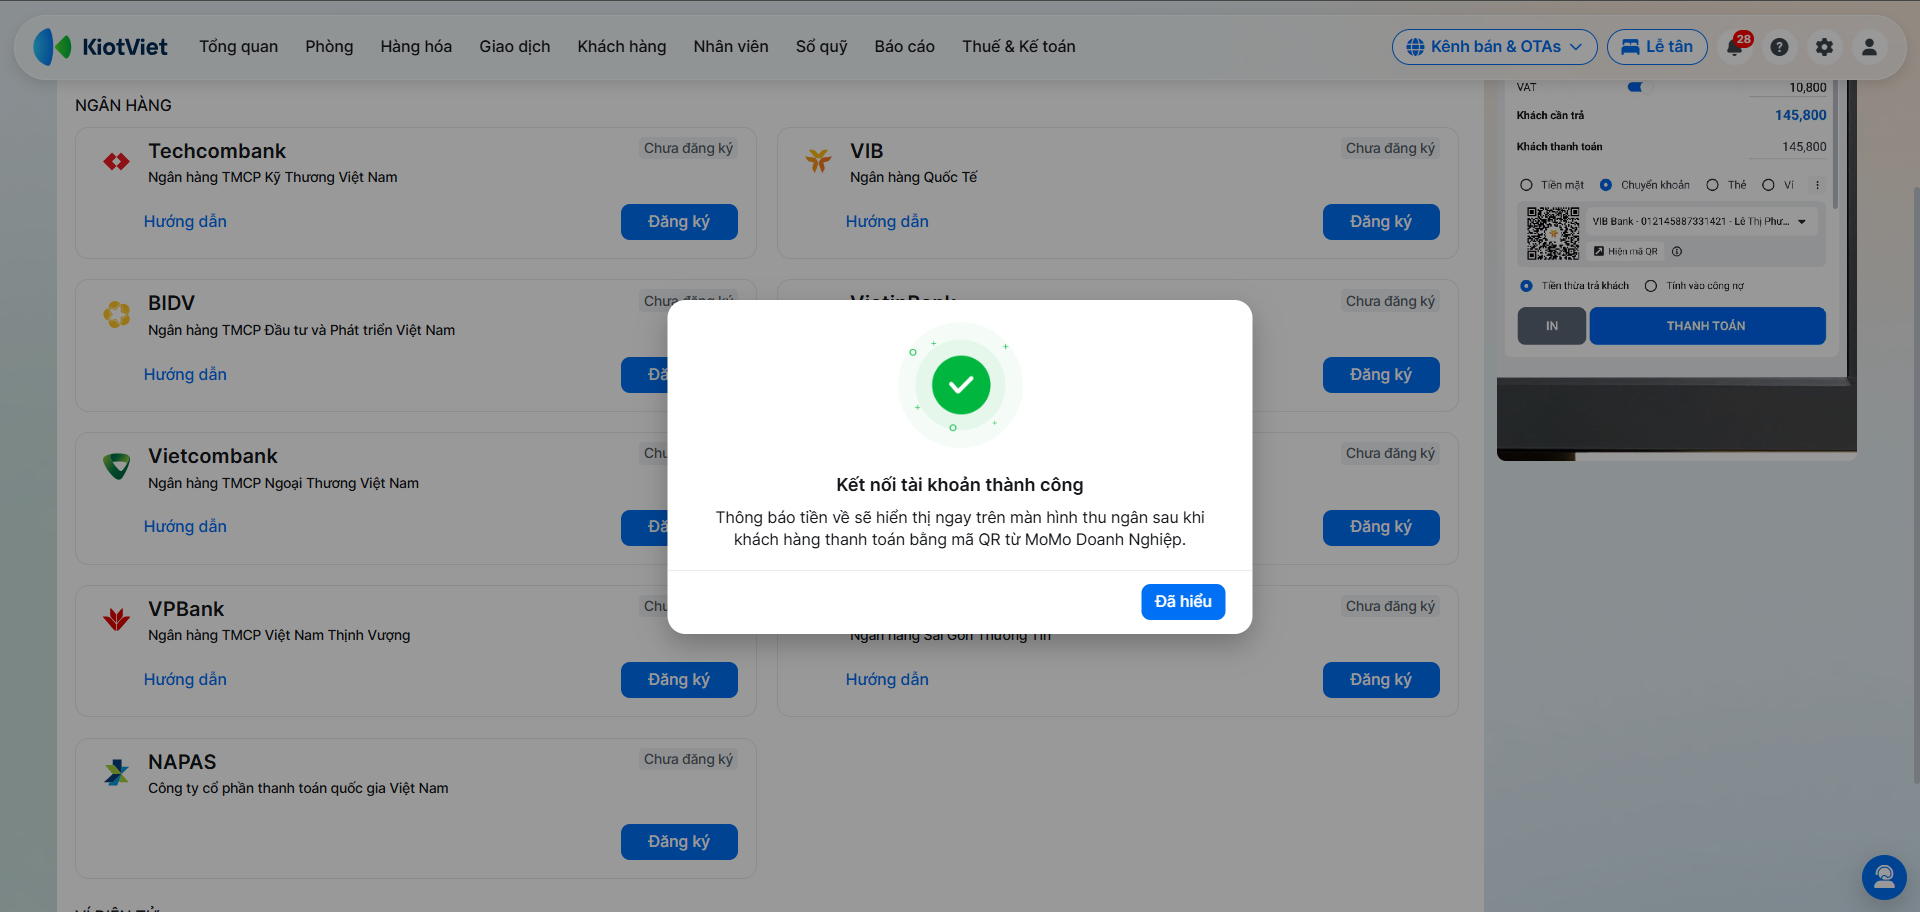The width and height of the screenshot is (1920, 912).
Task: Open the Vietcombank Hướng dẫn guide
Action: point(185,527)
